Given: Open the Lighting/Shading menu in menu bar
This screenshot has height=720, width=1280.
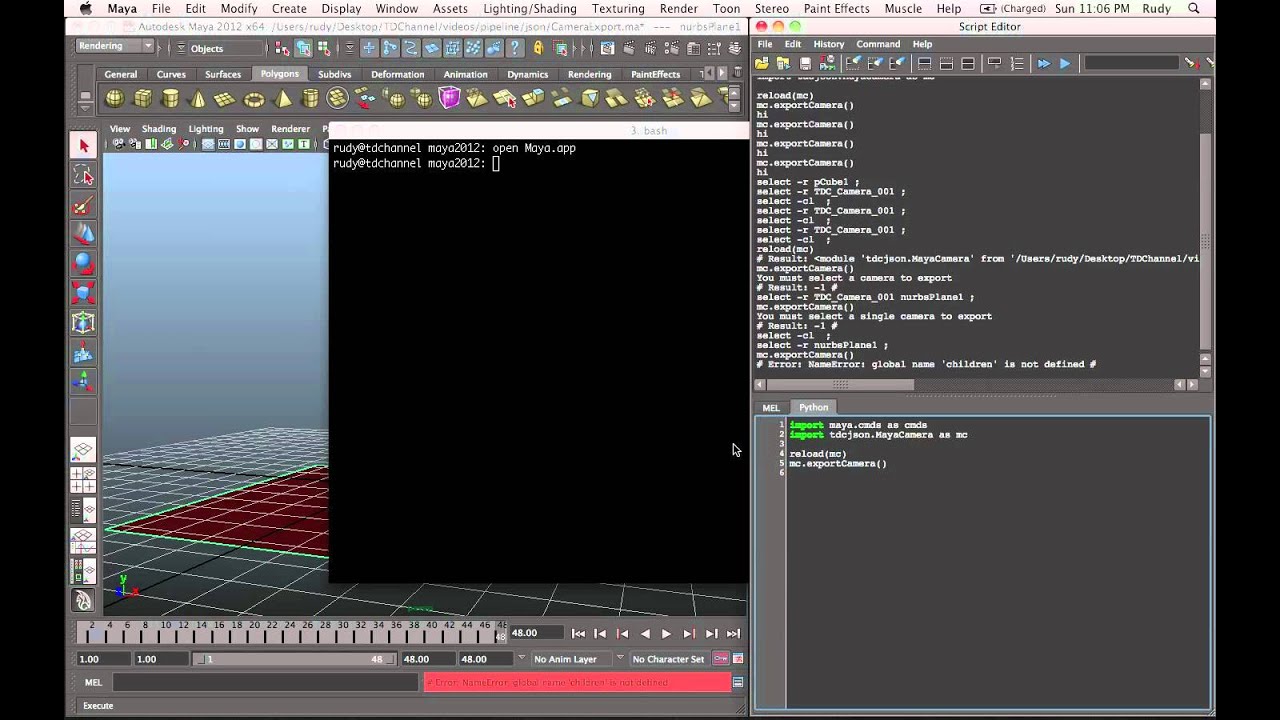Looking at the screenshot, I should pyautogui.click(x=529, y=8).
